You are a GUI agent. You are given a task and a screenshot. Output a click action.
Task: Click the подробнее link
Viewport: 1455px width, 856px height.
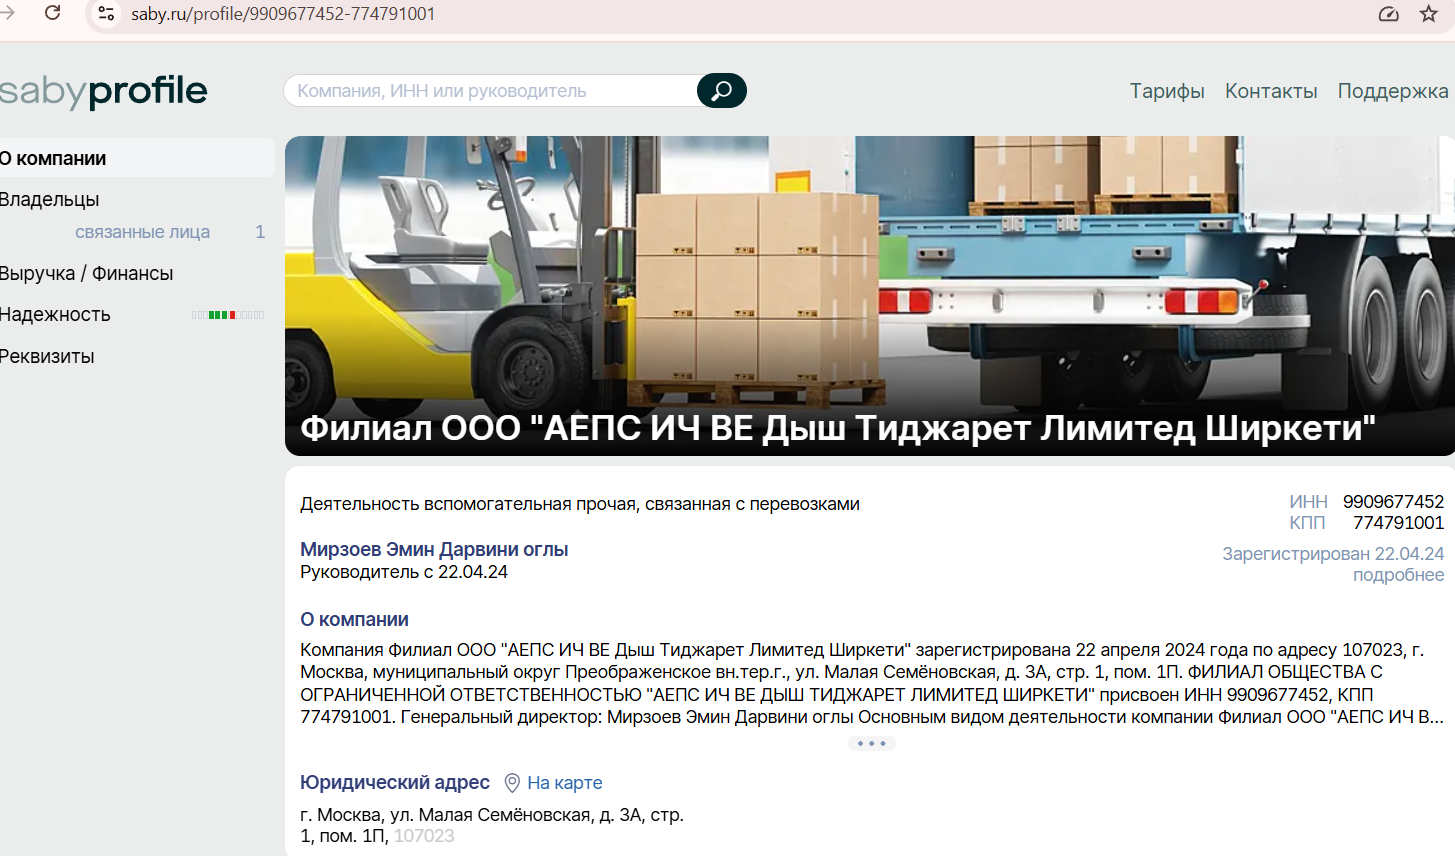(1398, 575)
